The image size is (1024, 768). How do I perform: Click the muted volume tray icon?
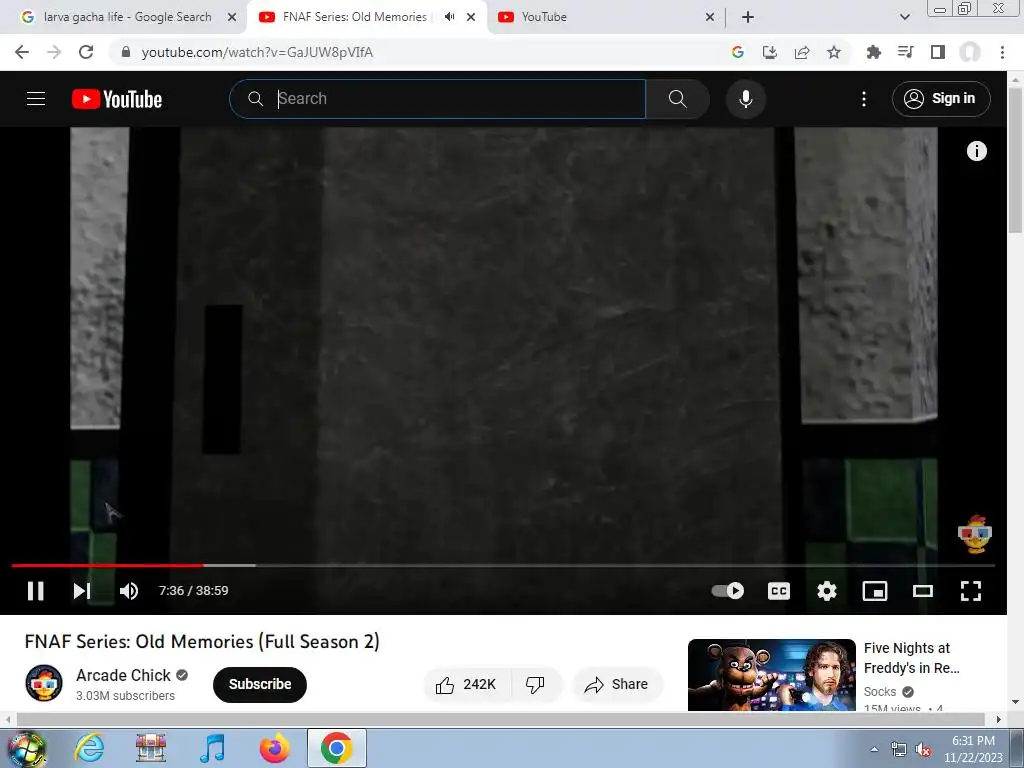[x=923, y=750]
